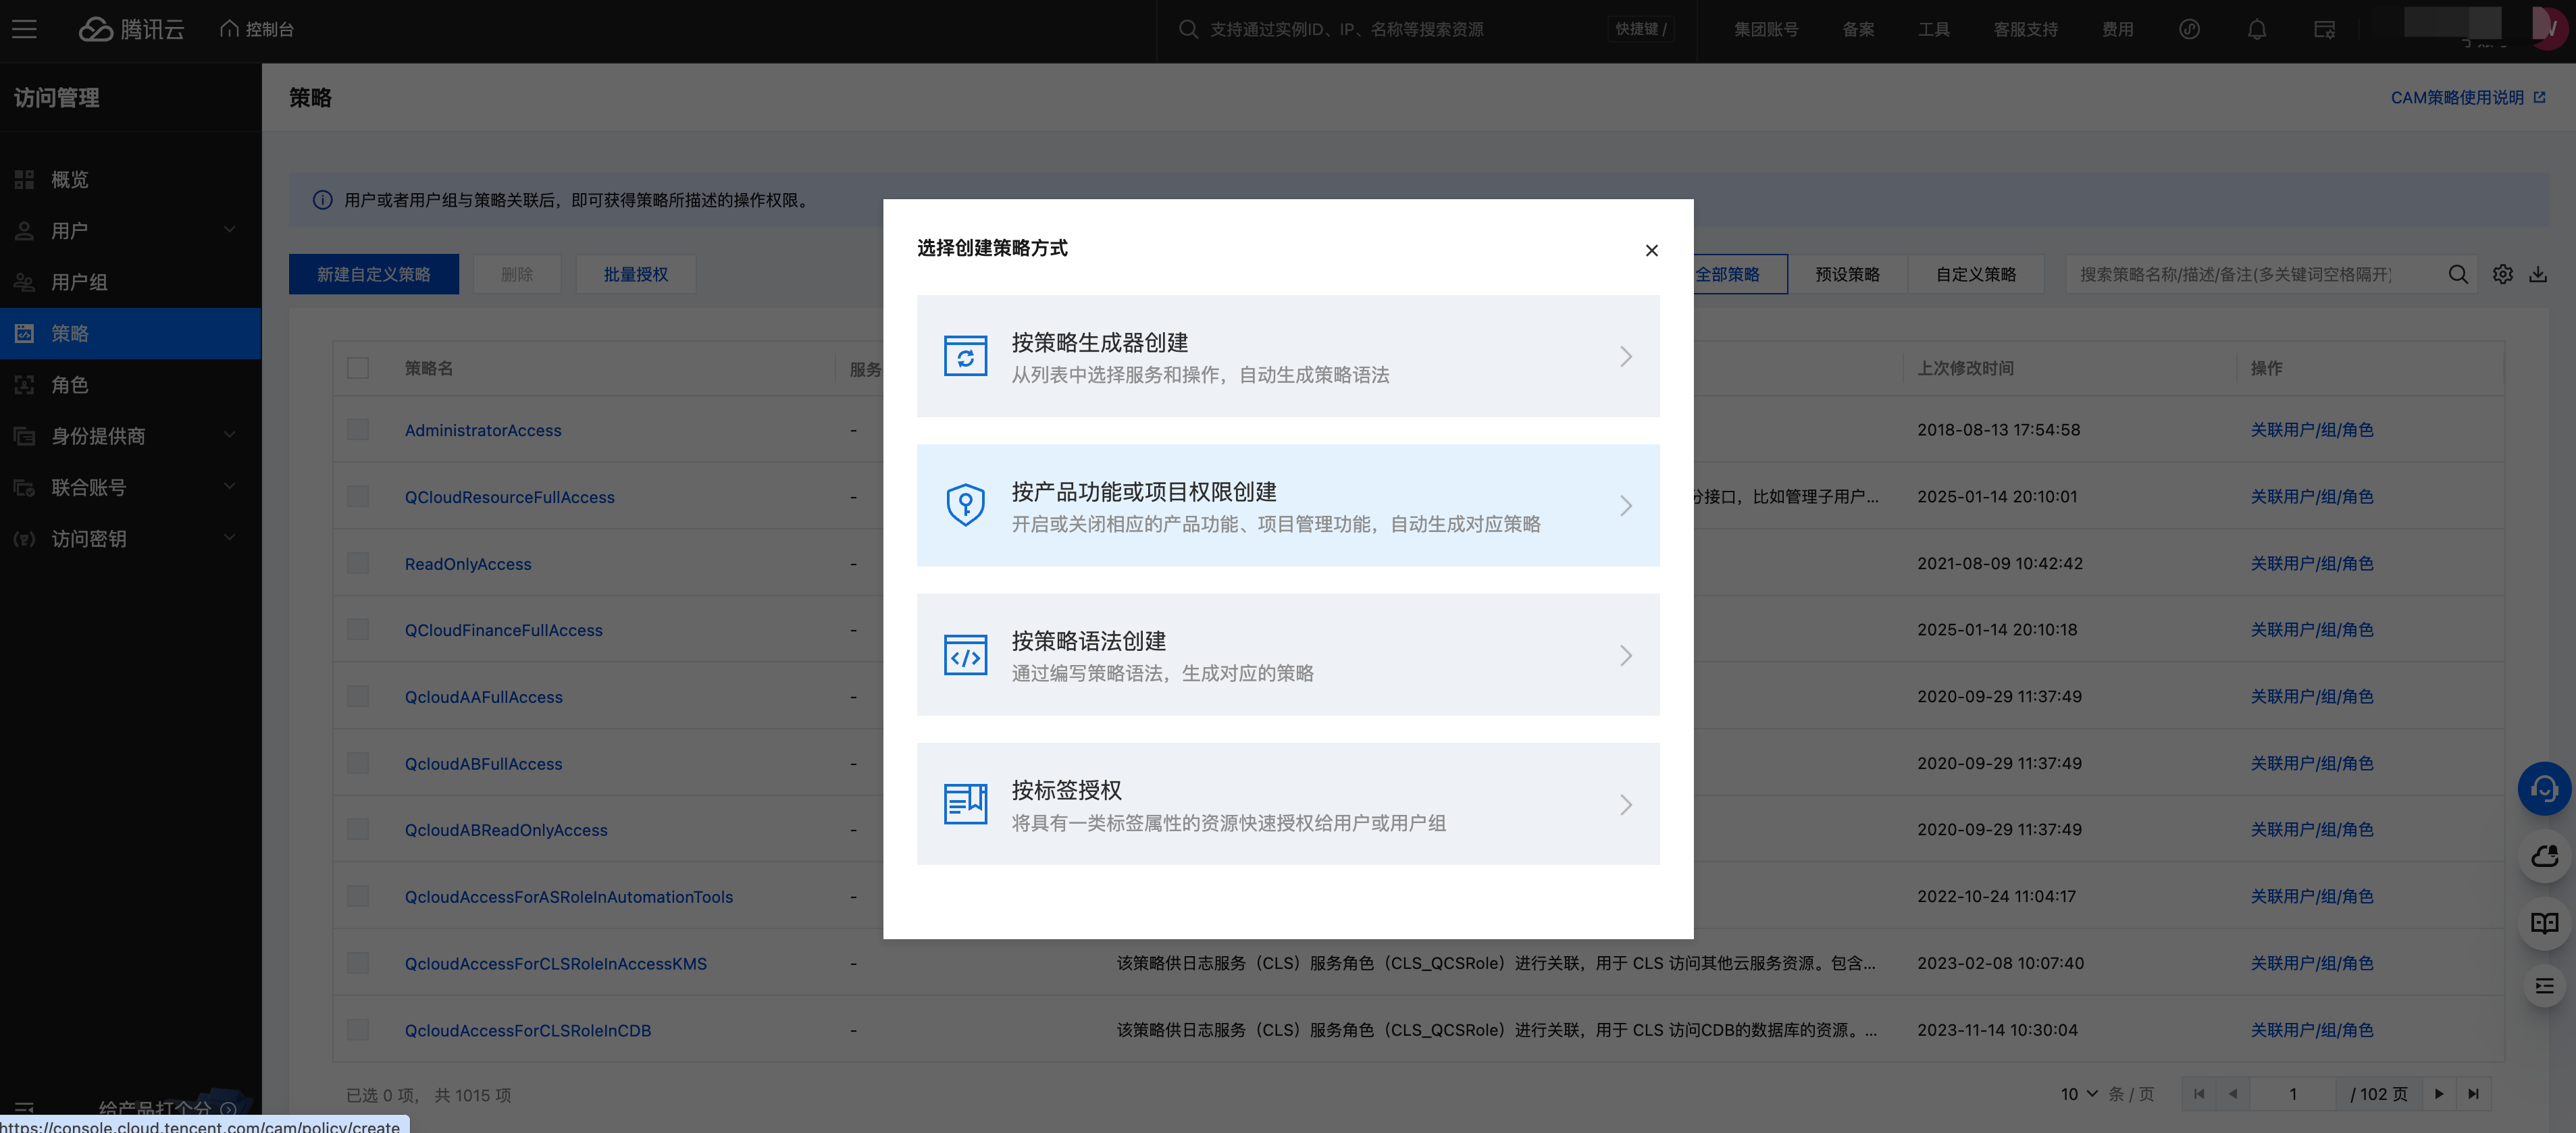
Task: Choose 按标签授权 option
Action: [1288, 804]
